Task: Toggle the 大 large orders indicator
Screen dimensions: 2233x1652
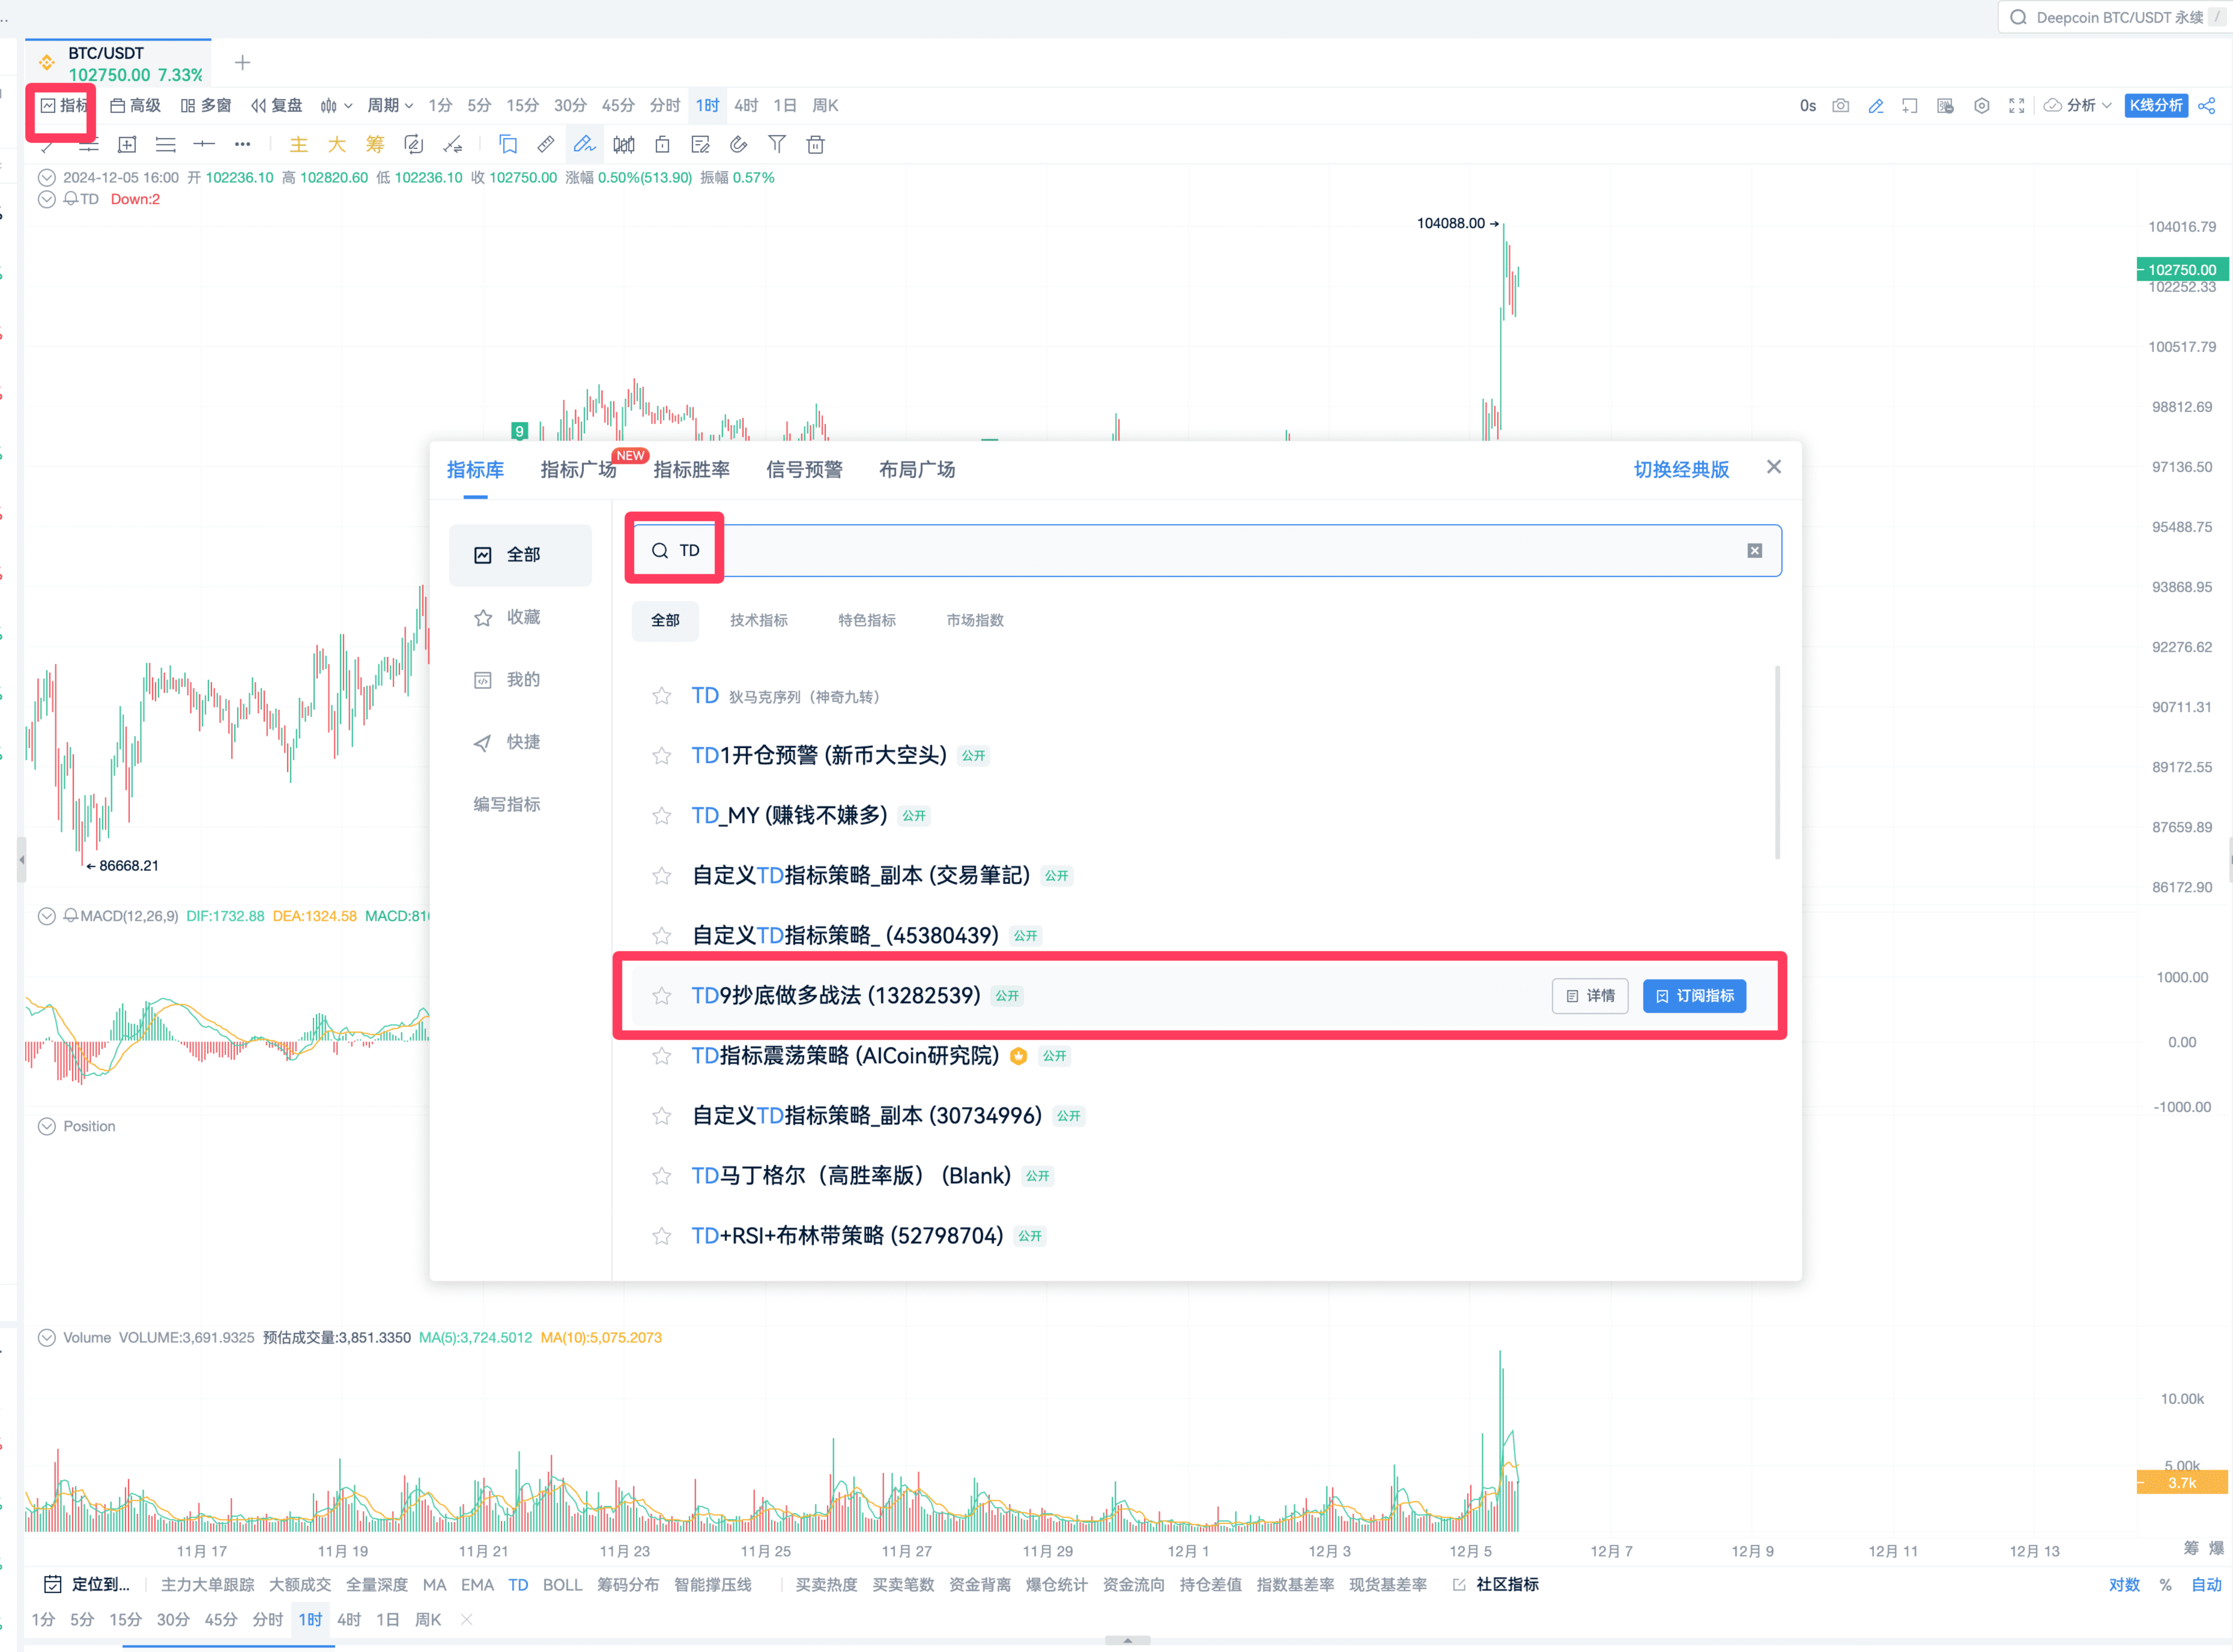Action: tap(337, 145)
